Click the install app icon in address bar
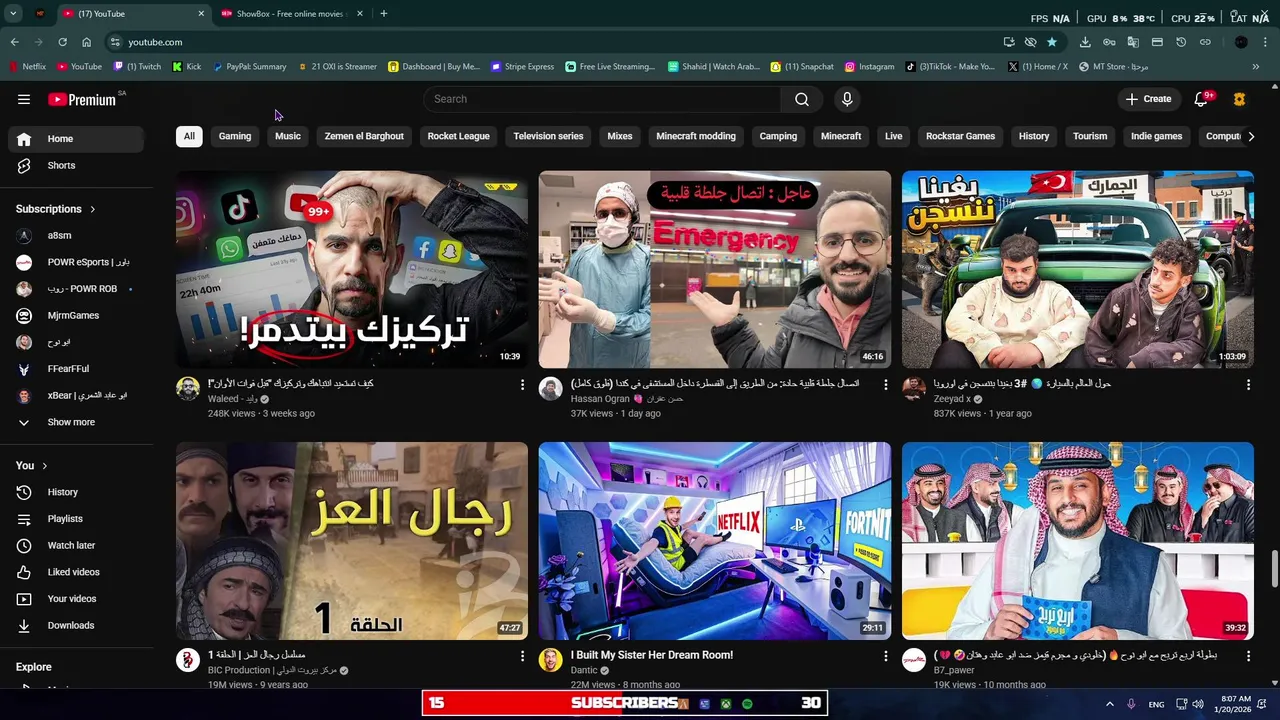This screenshot has height=720, width=1280. click(x=1009, y=42)
